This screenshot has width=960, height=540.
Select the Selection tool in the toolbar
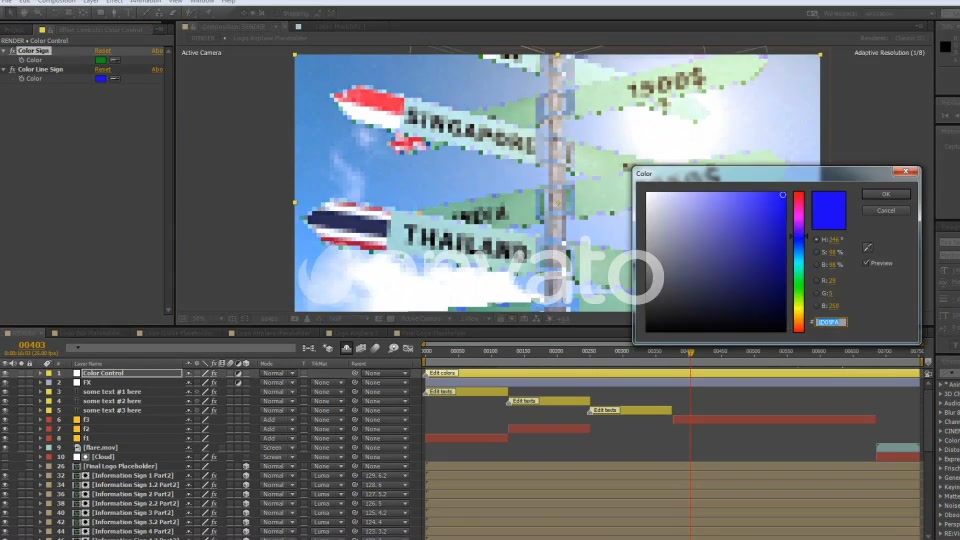10,12
